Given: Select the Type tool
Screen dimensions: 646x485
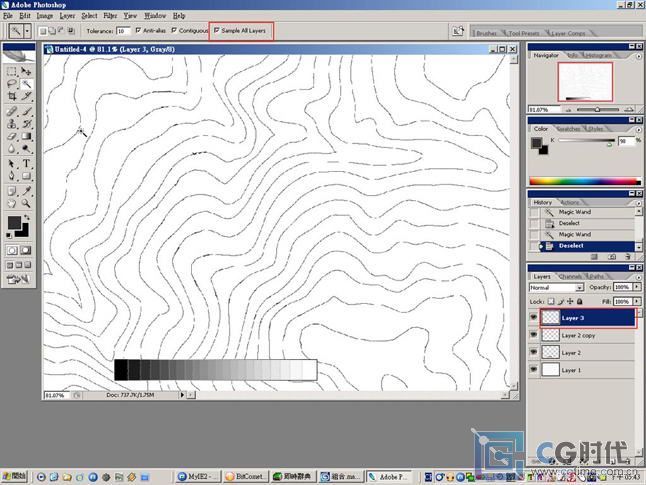Looking at the screenshot, I should coord(26,164).
